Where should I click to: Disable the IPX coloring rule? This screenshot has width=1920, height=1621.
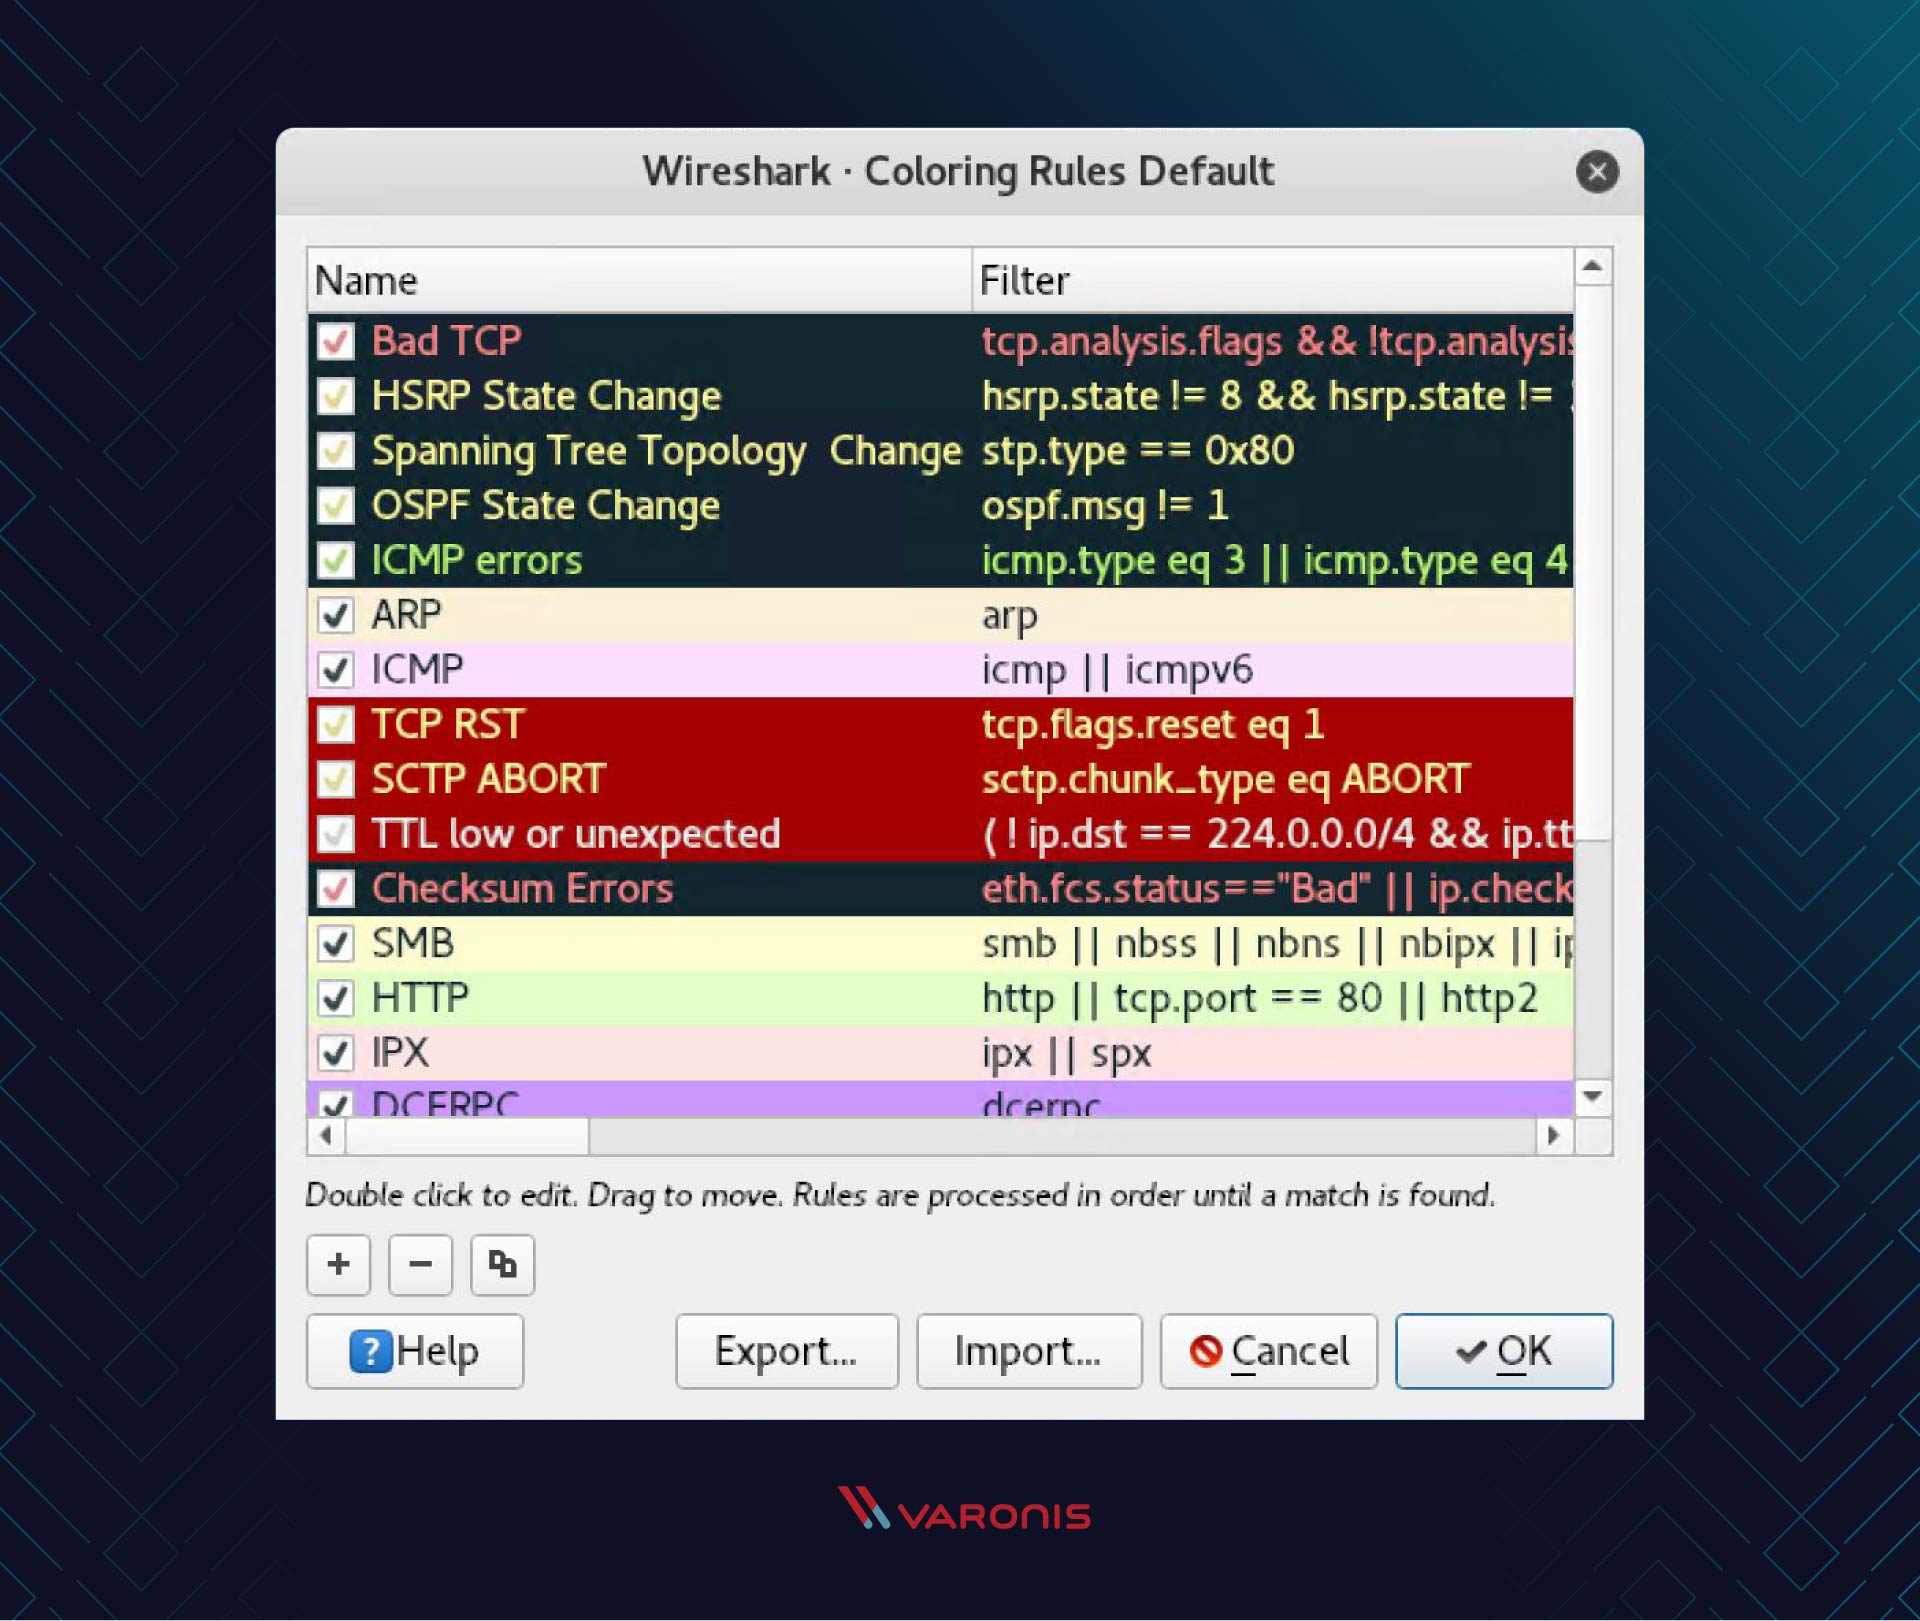click(x=335, y=1053)
